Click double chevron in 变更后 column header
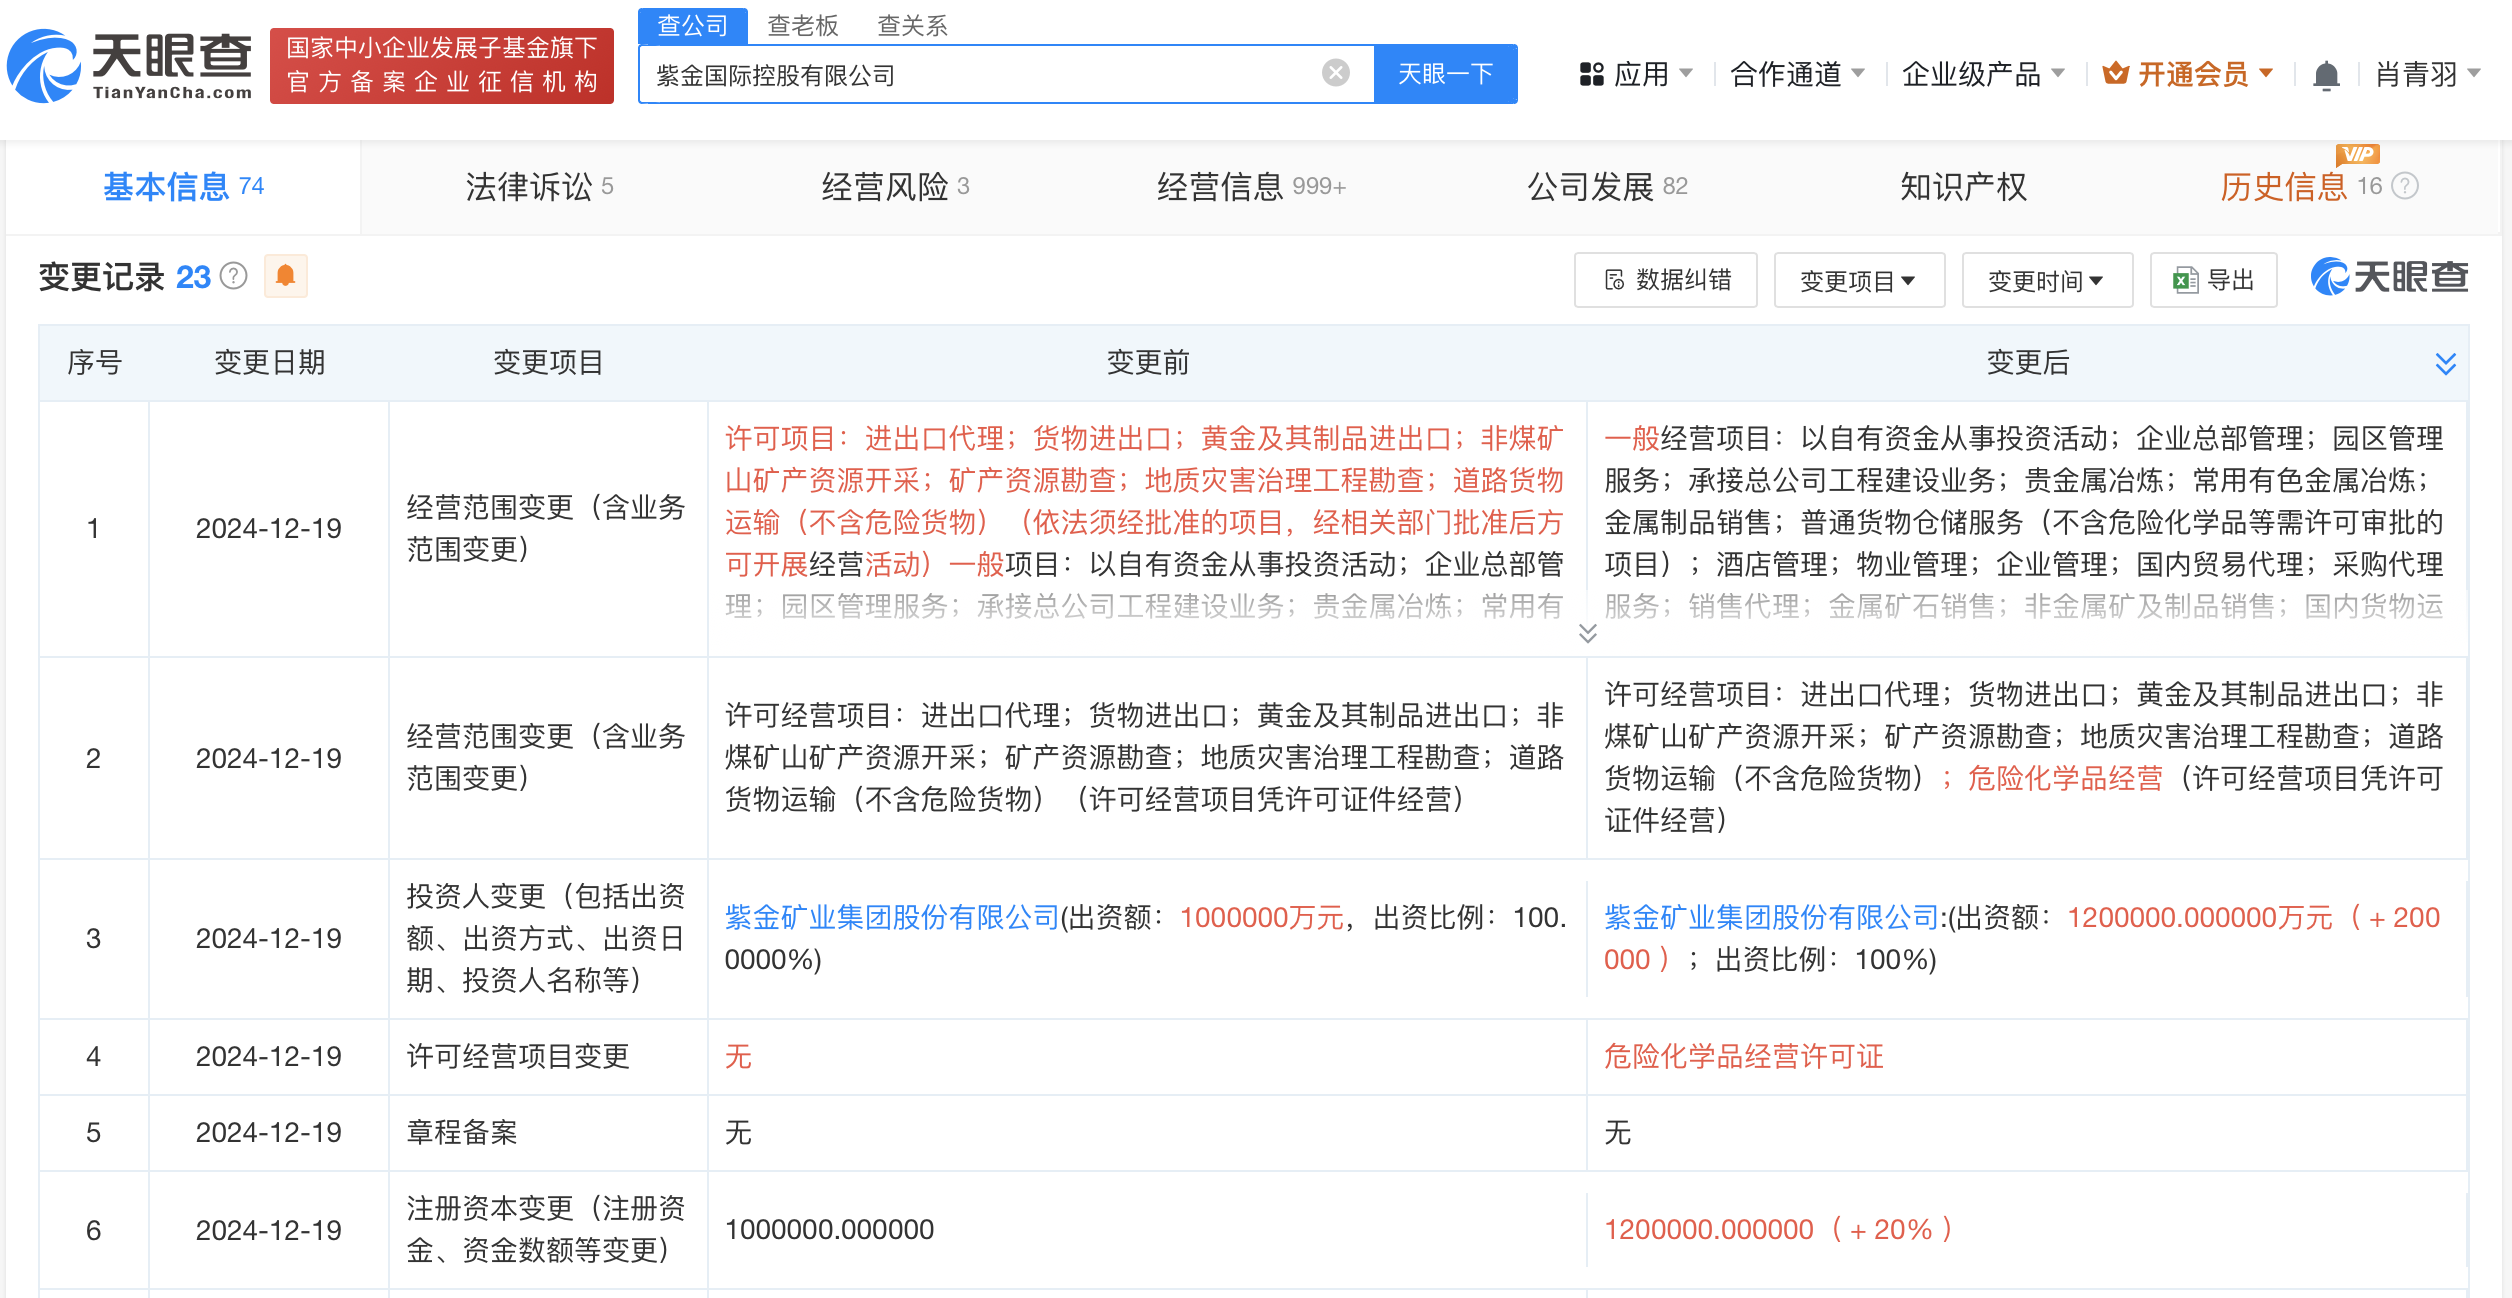Viewport: 2512px width, 1298px height. [x=2446, y=363]
